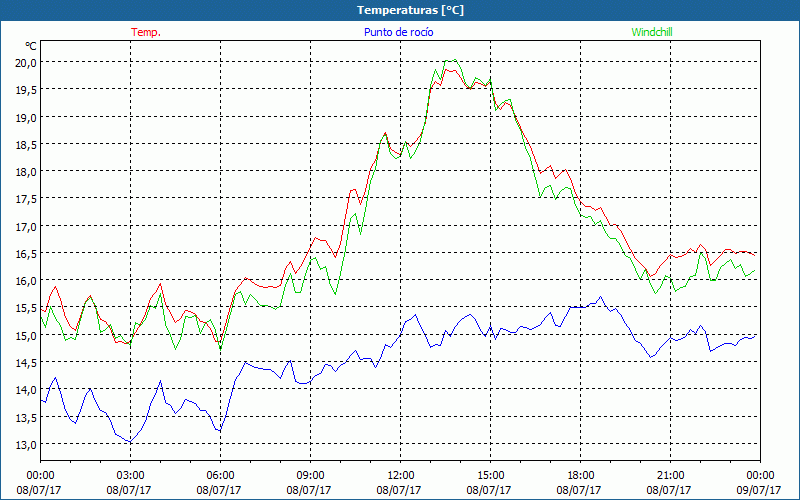The height and width of the screenshot is (500, 800).
Task: Click the 16,5 y-axis value
Action: click(26, 254)
